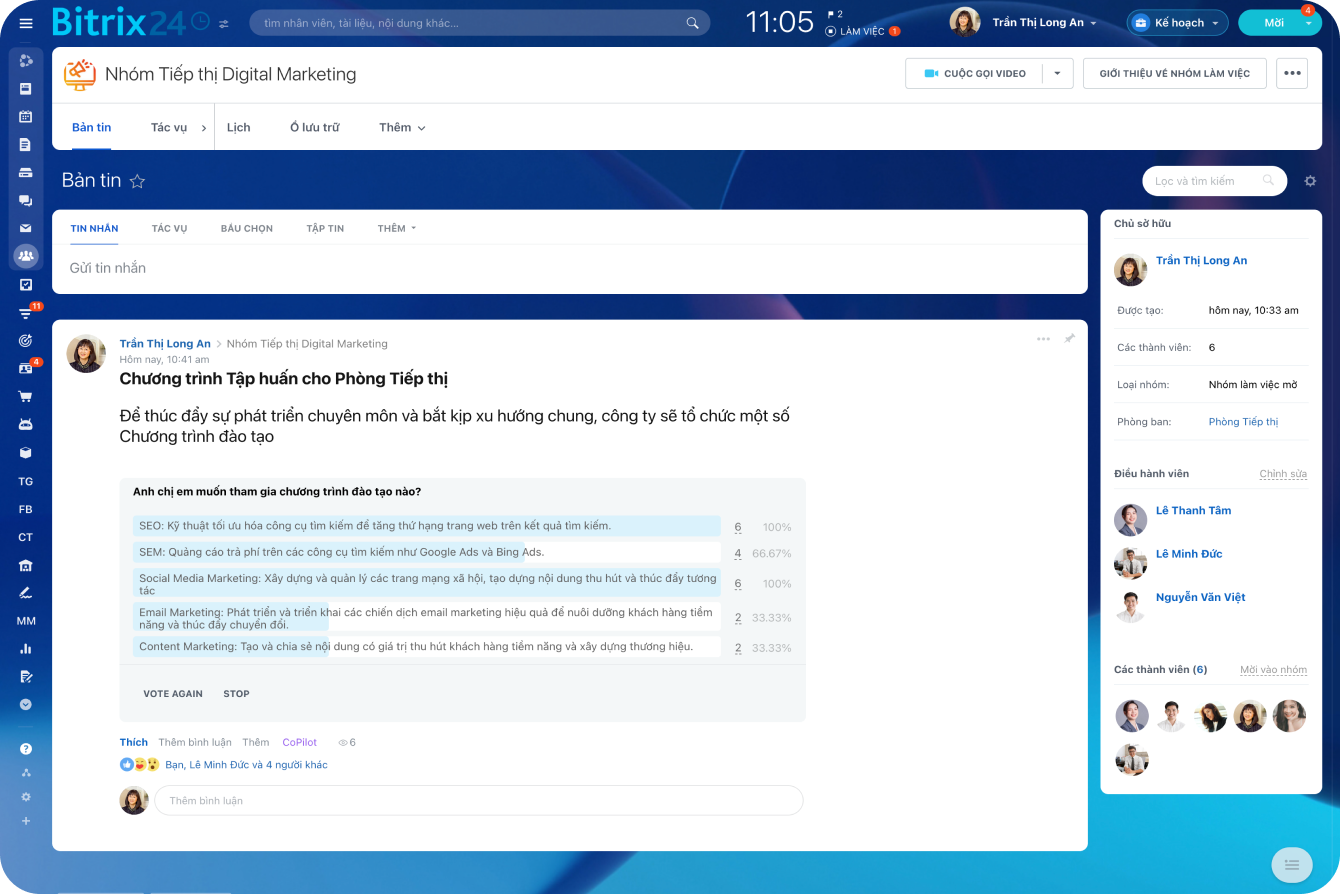
Task: Click the feed settings gear icon
Action: pos(1310,181)
